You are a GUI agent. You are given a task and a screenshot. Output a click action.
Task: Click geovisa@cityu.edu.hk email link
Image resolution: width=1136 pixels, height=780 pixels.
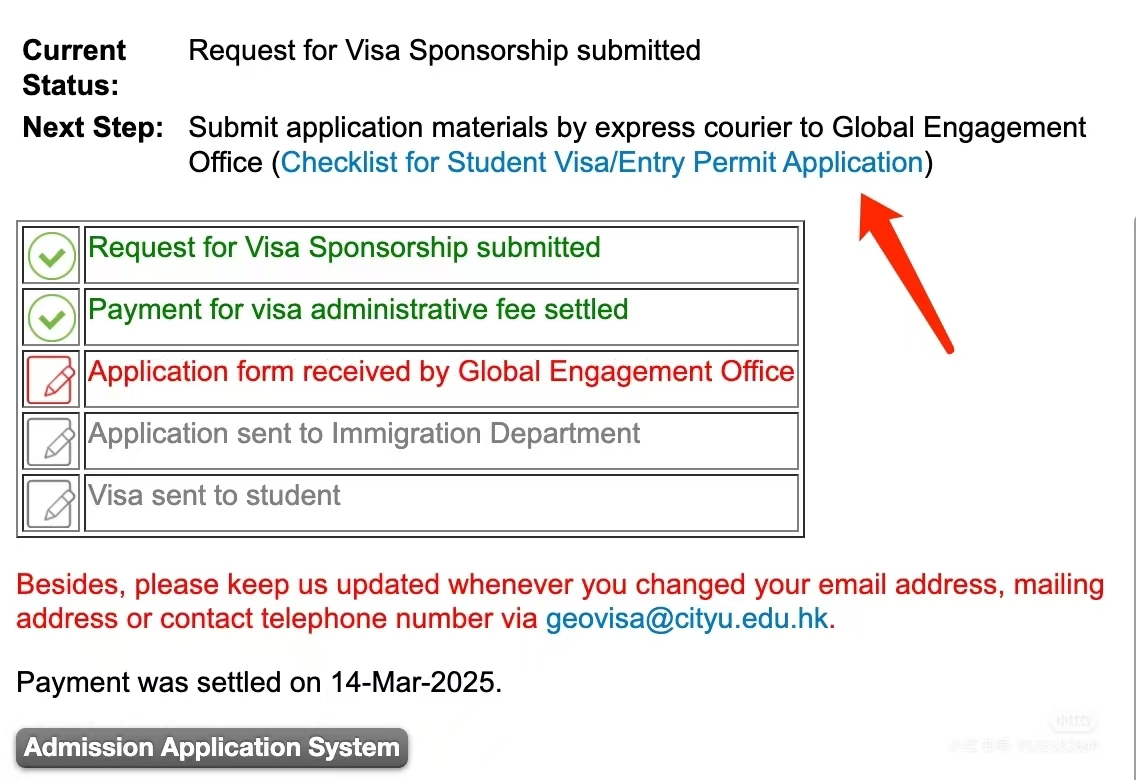tap(687, 618)
